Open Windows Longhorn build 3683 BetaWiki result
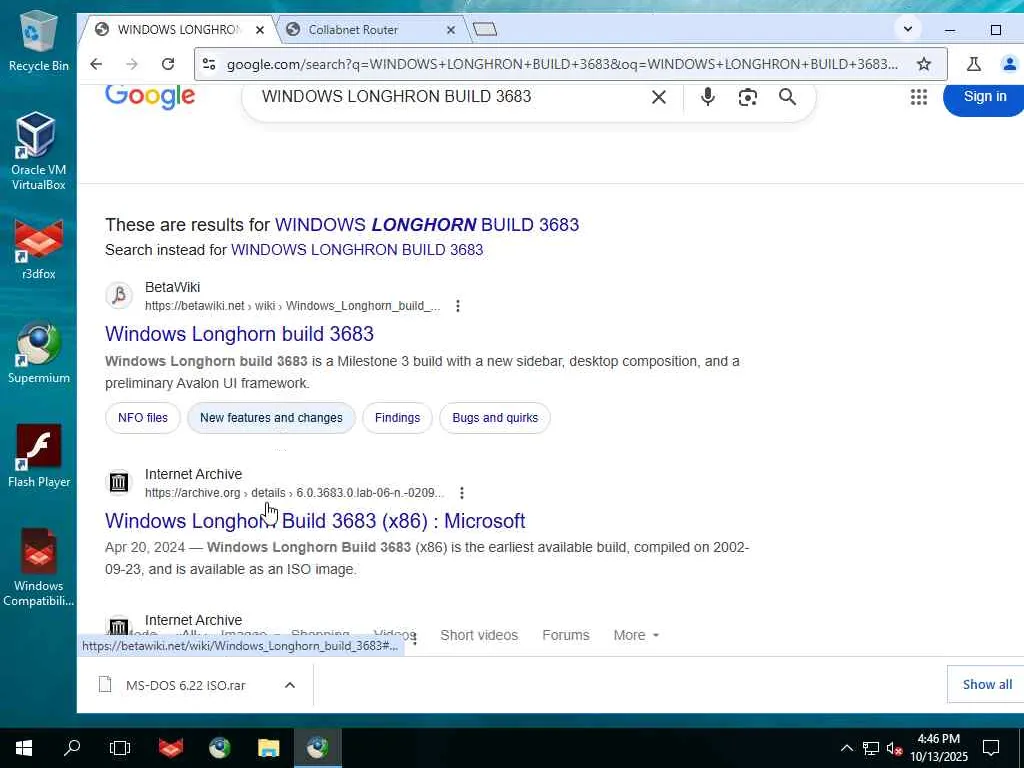The height and width of the screenshot is (768, 1024). [239, 334]
